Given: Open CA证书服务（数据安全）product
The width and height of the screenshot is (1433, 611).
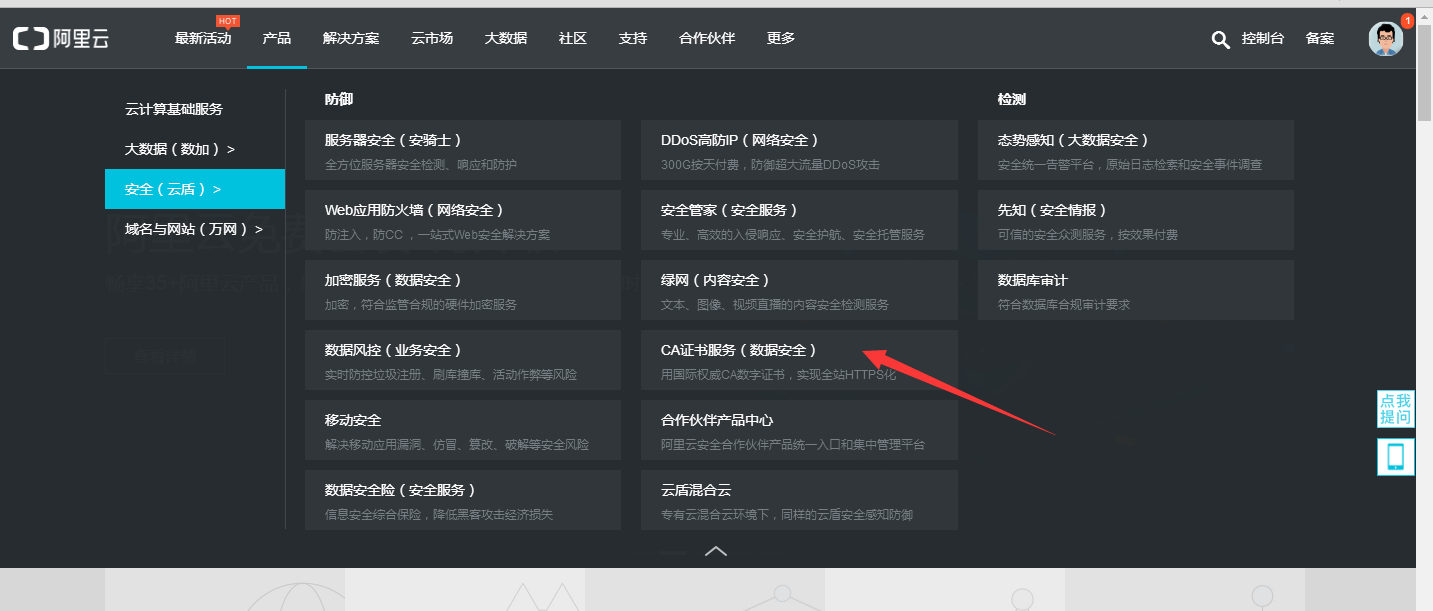Looking at the screenshot, I should pyautogui.click(x=799, y=360).
